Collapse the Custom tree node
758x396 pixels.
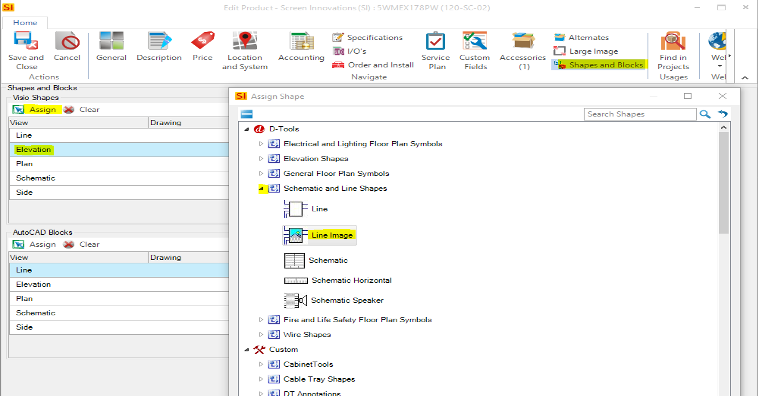(x=247, y=350)
